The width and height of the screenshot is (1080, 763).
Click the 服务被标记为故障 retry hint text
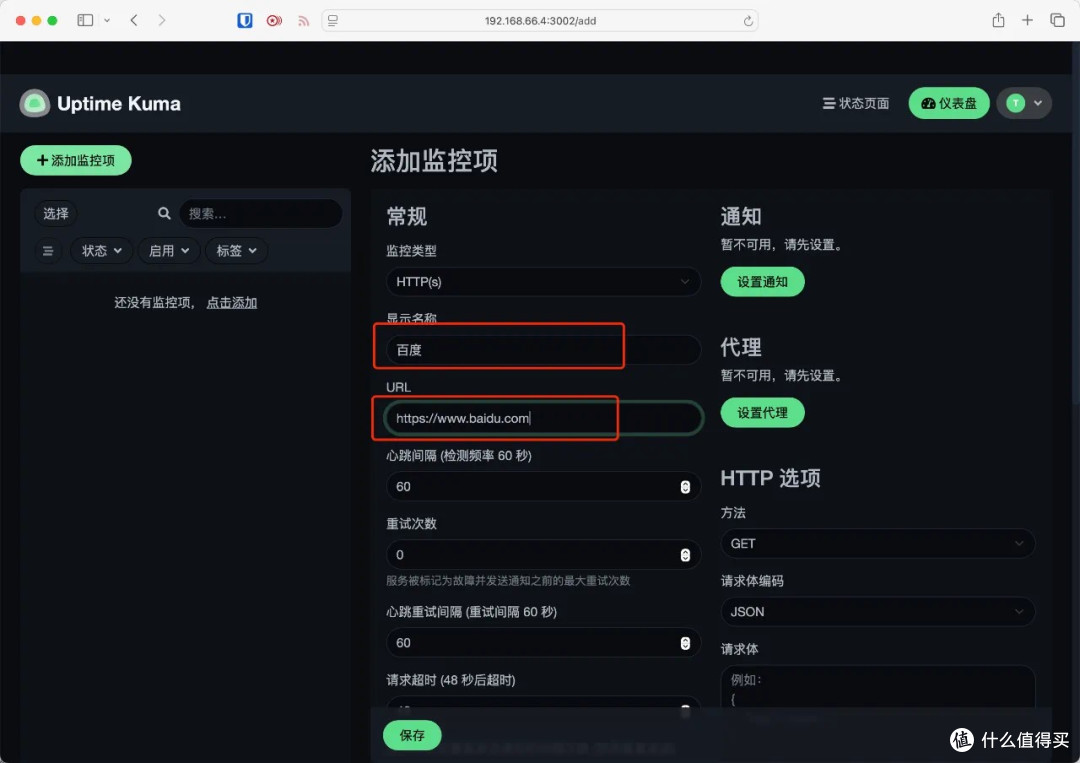click(508, 581)
